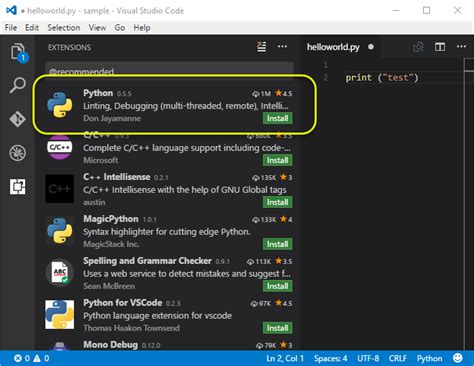
Task: Open Ln 2, Col 1 go-to-line in status bar
Action: (x=285, y=358)
